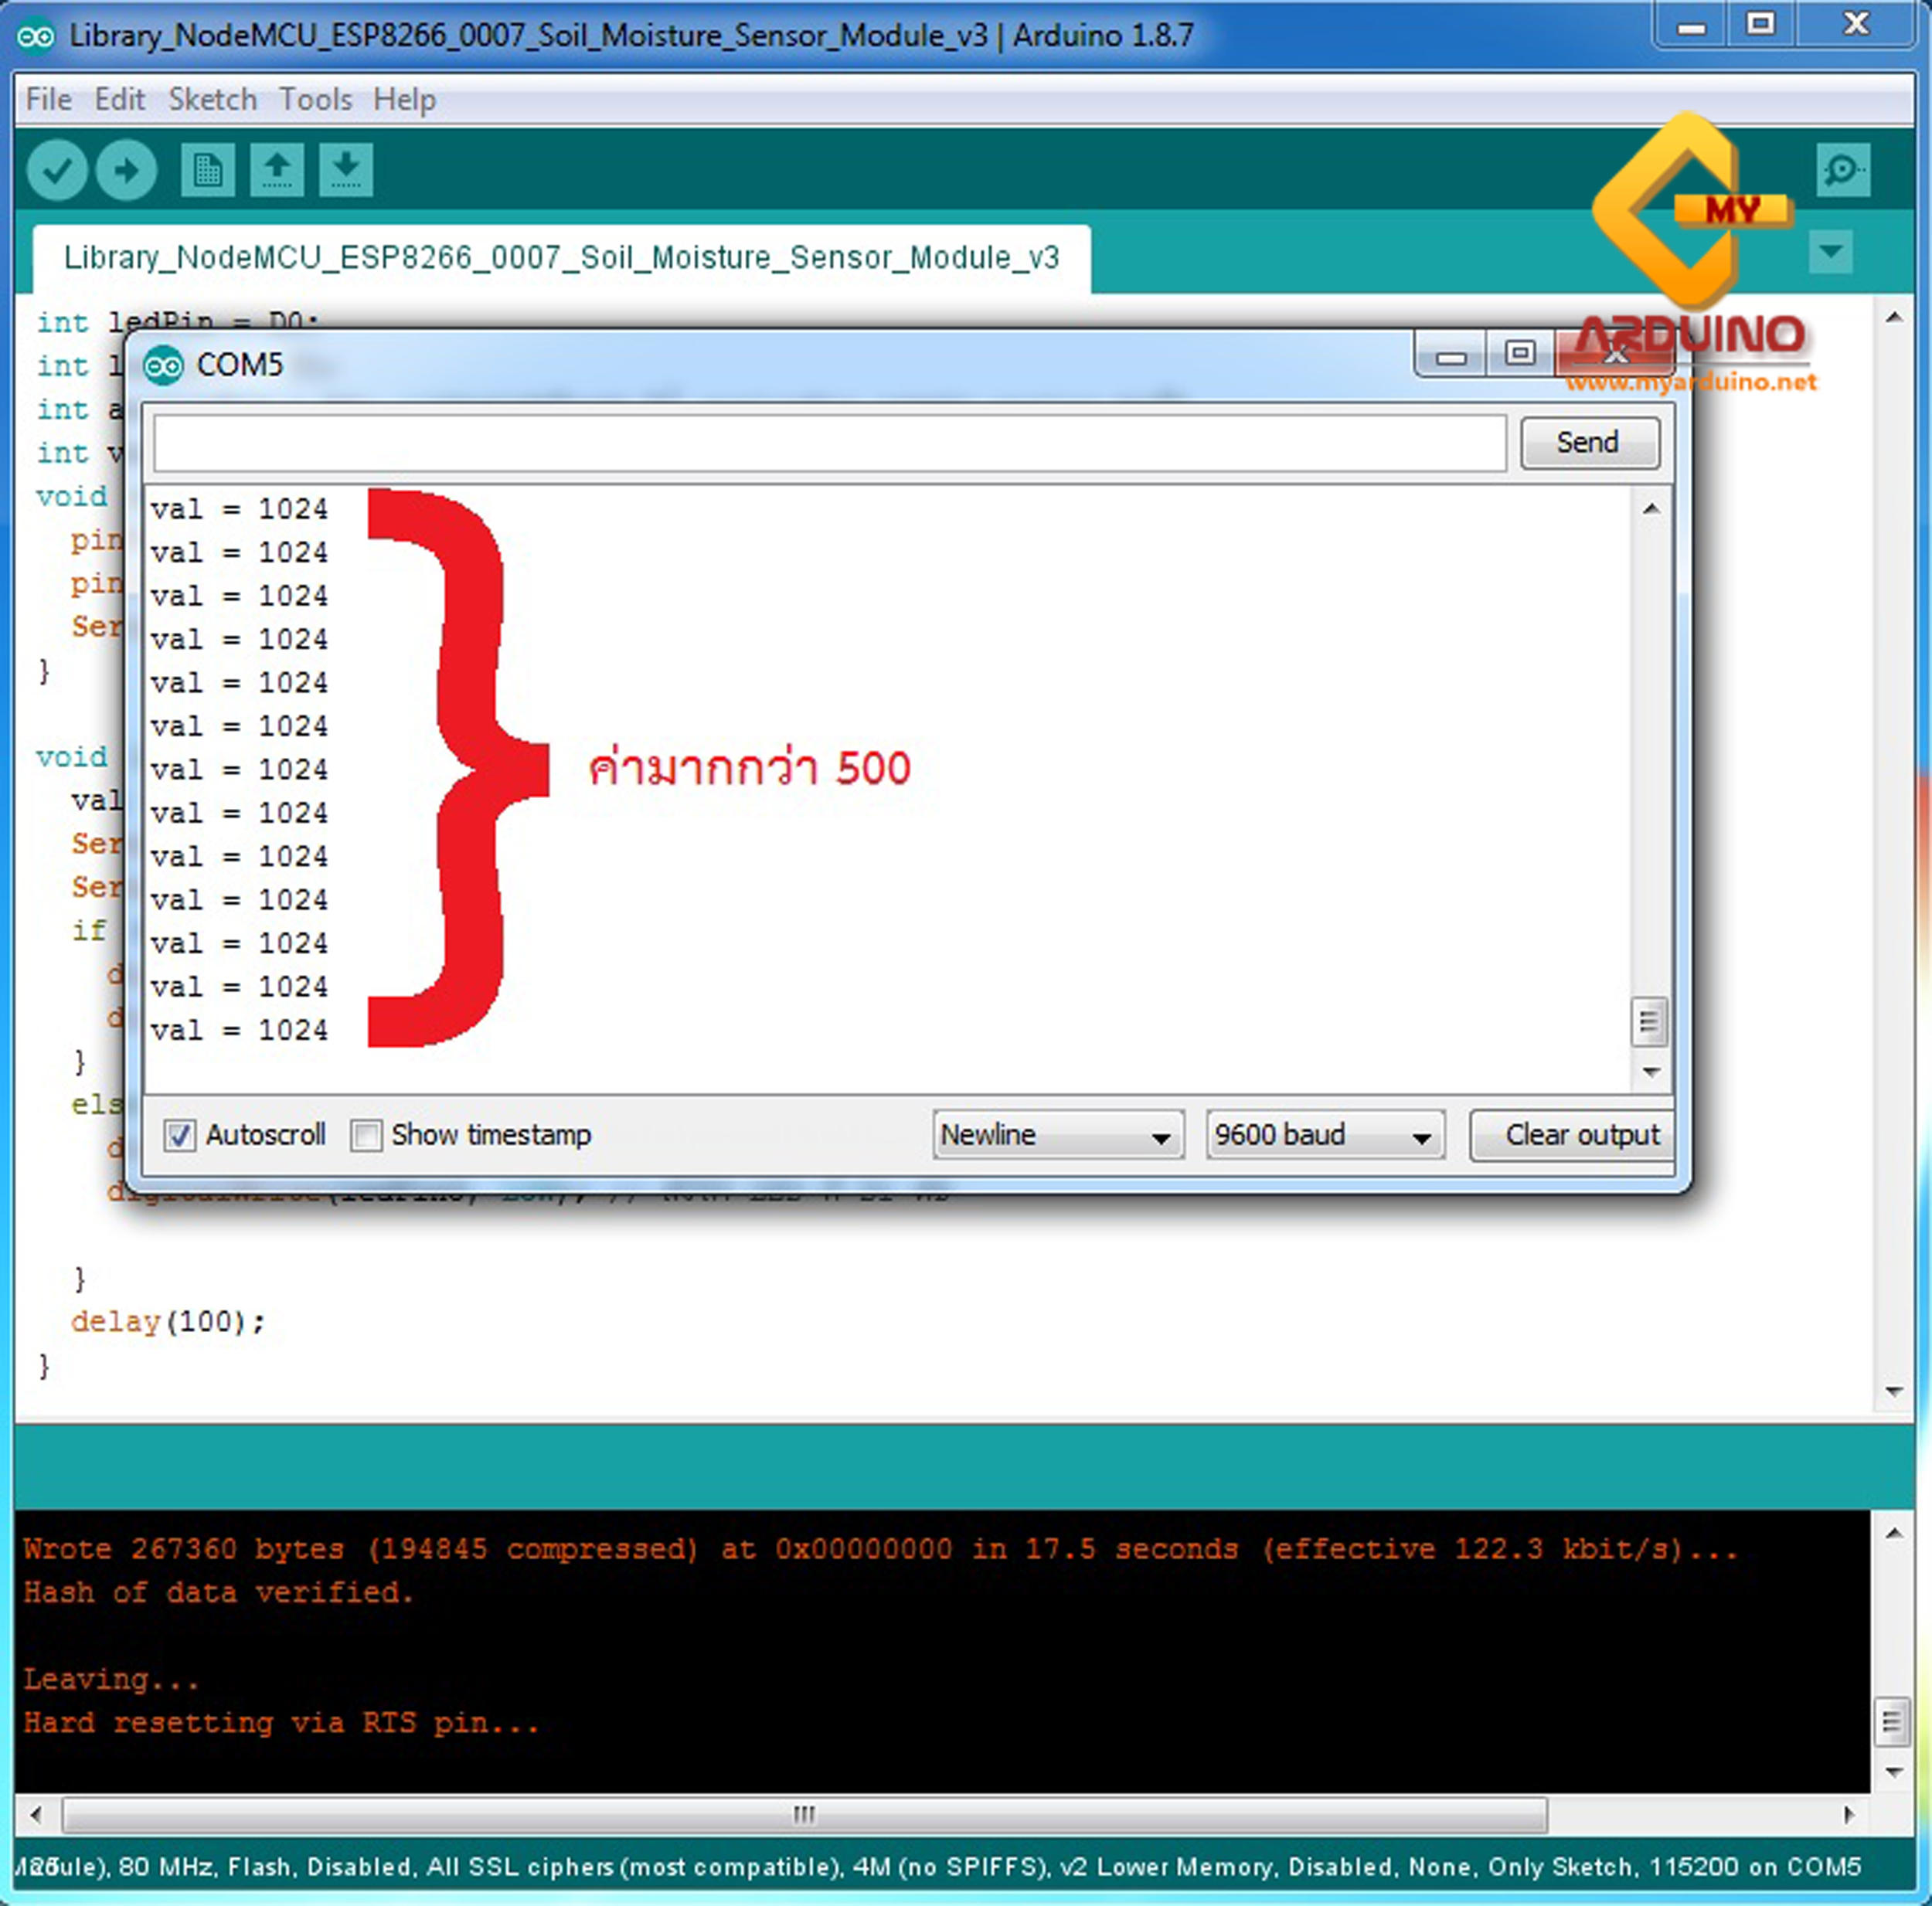The image size is (1932, 1906).
Task: Click the Open sketch icon
Action: 277,170
